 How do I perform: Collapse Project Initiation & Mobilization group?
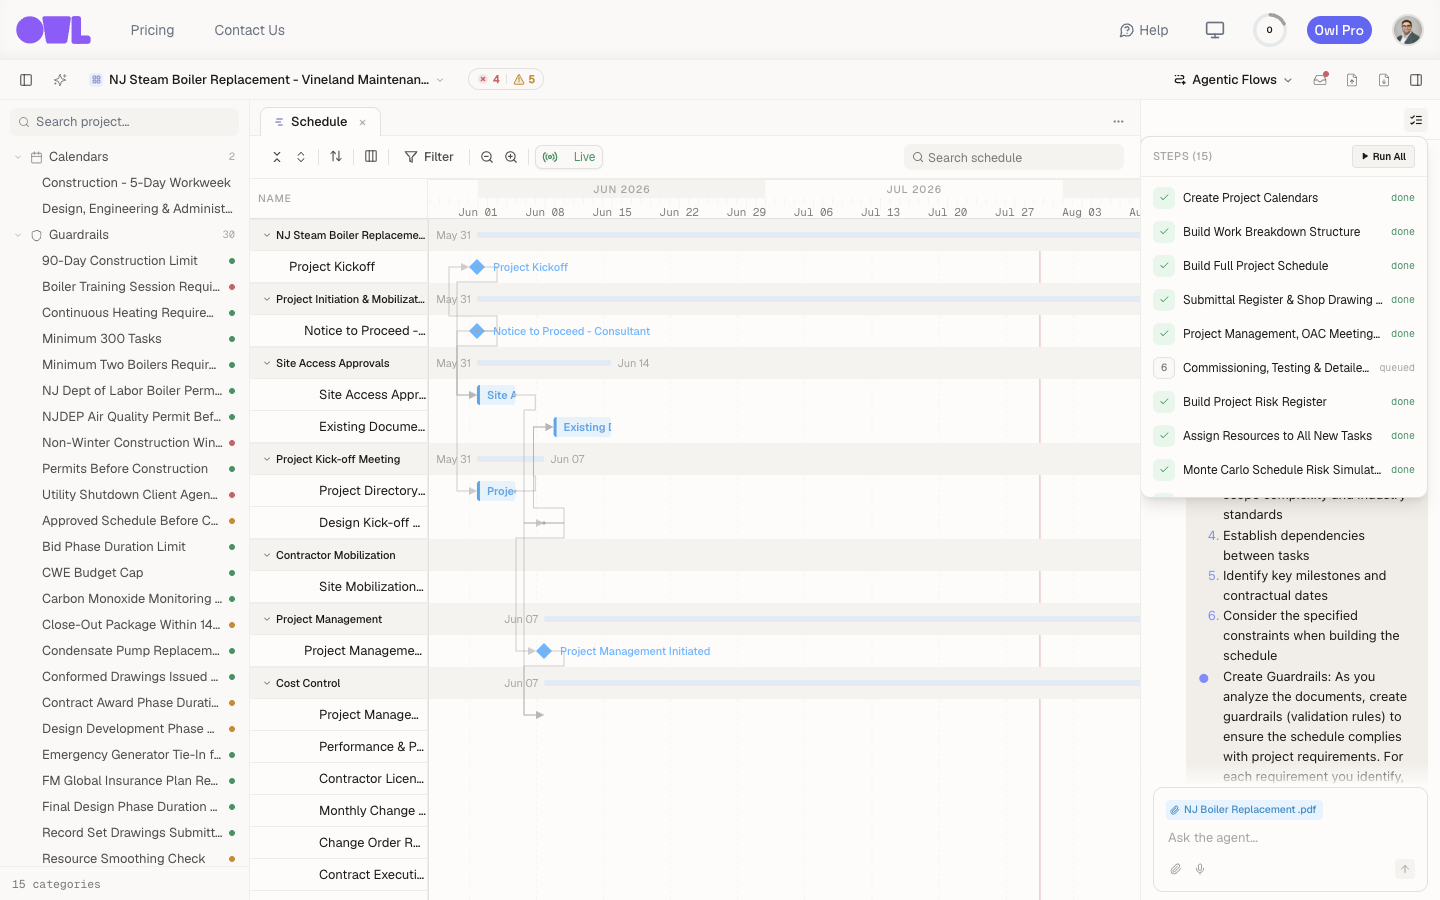[x=267, y=299]
